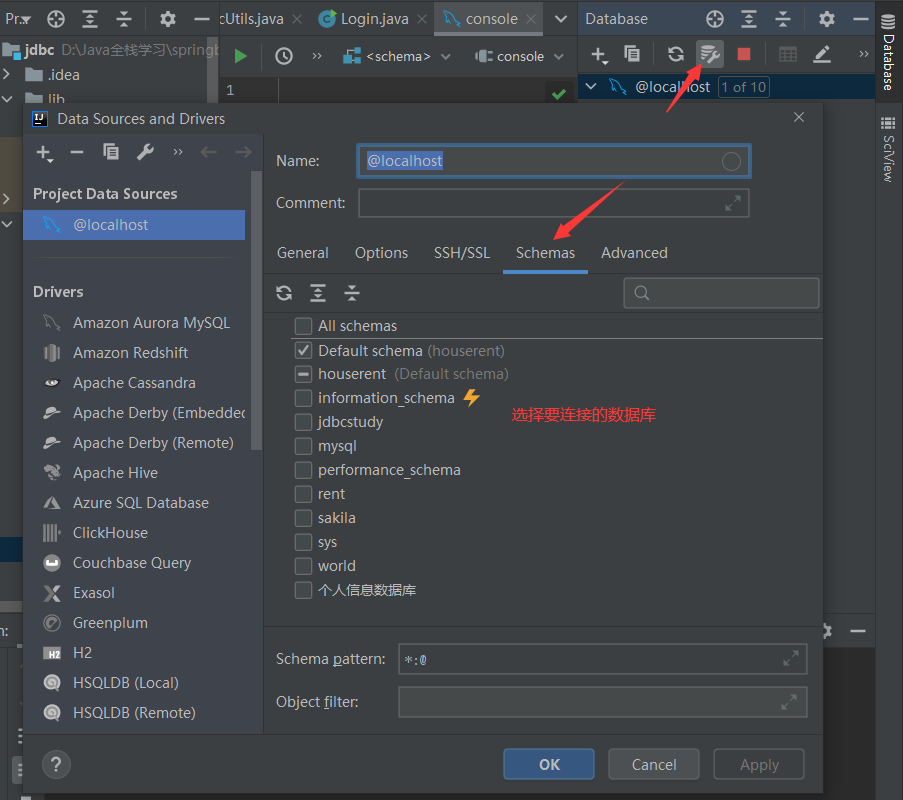This screenshot has width=903, height=800.
Task: Click edit source pencil icon in Database toolbar
Action: (x=822, y=54)
